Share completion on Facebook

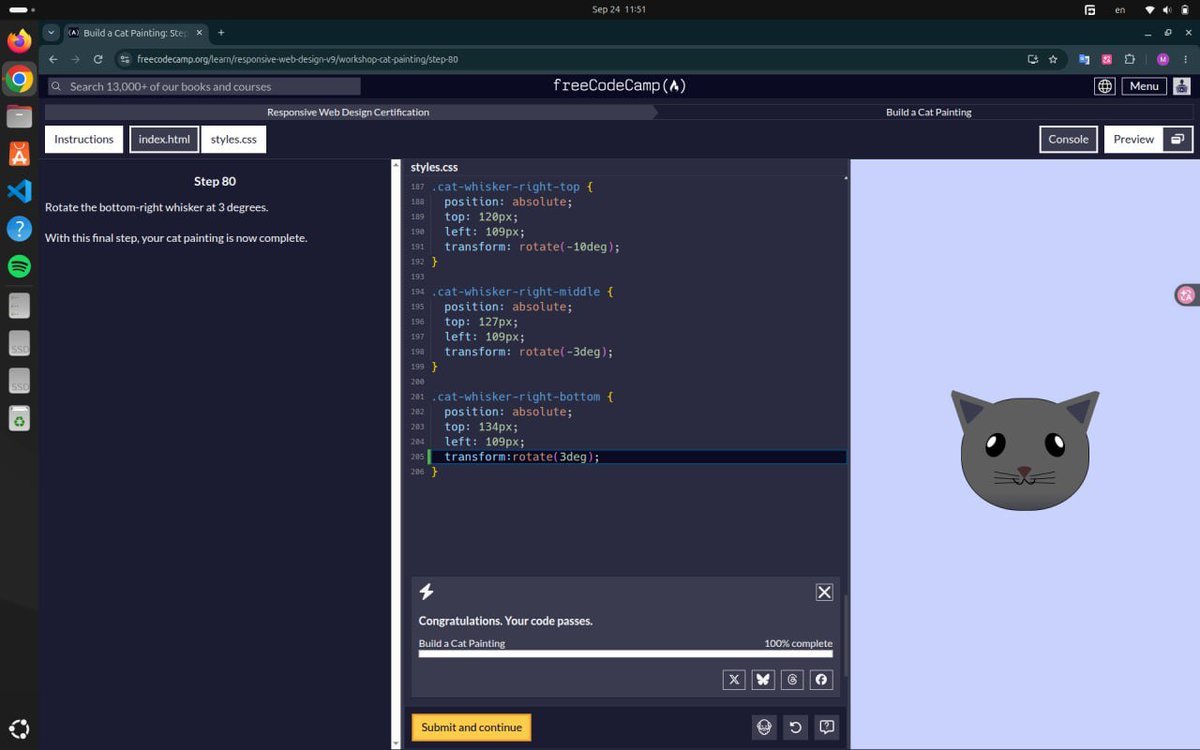tap(821, 679)
